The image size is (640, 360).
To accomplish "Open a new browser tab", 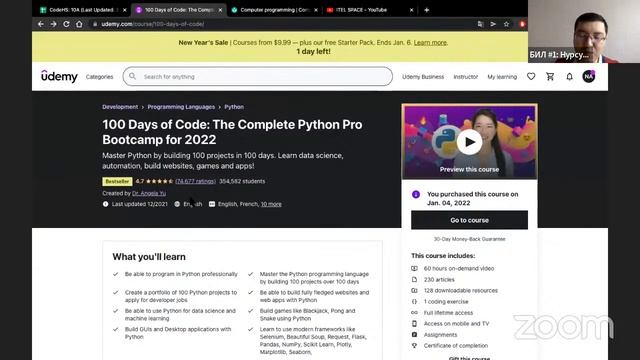I will pyautogui.click(x=427, y=10).
